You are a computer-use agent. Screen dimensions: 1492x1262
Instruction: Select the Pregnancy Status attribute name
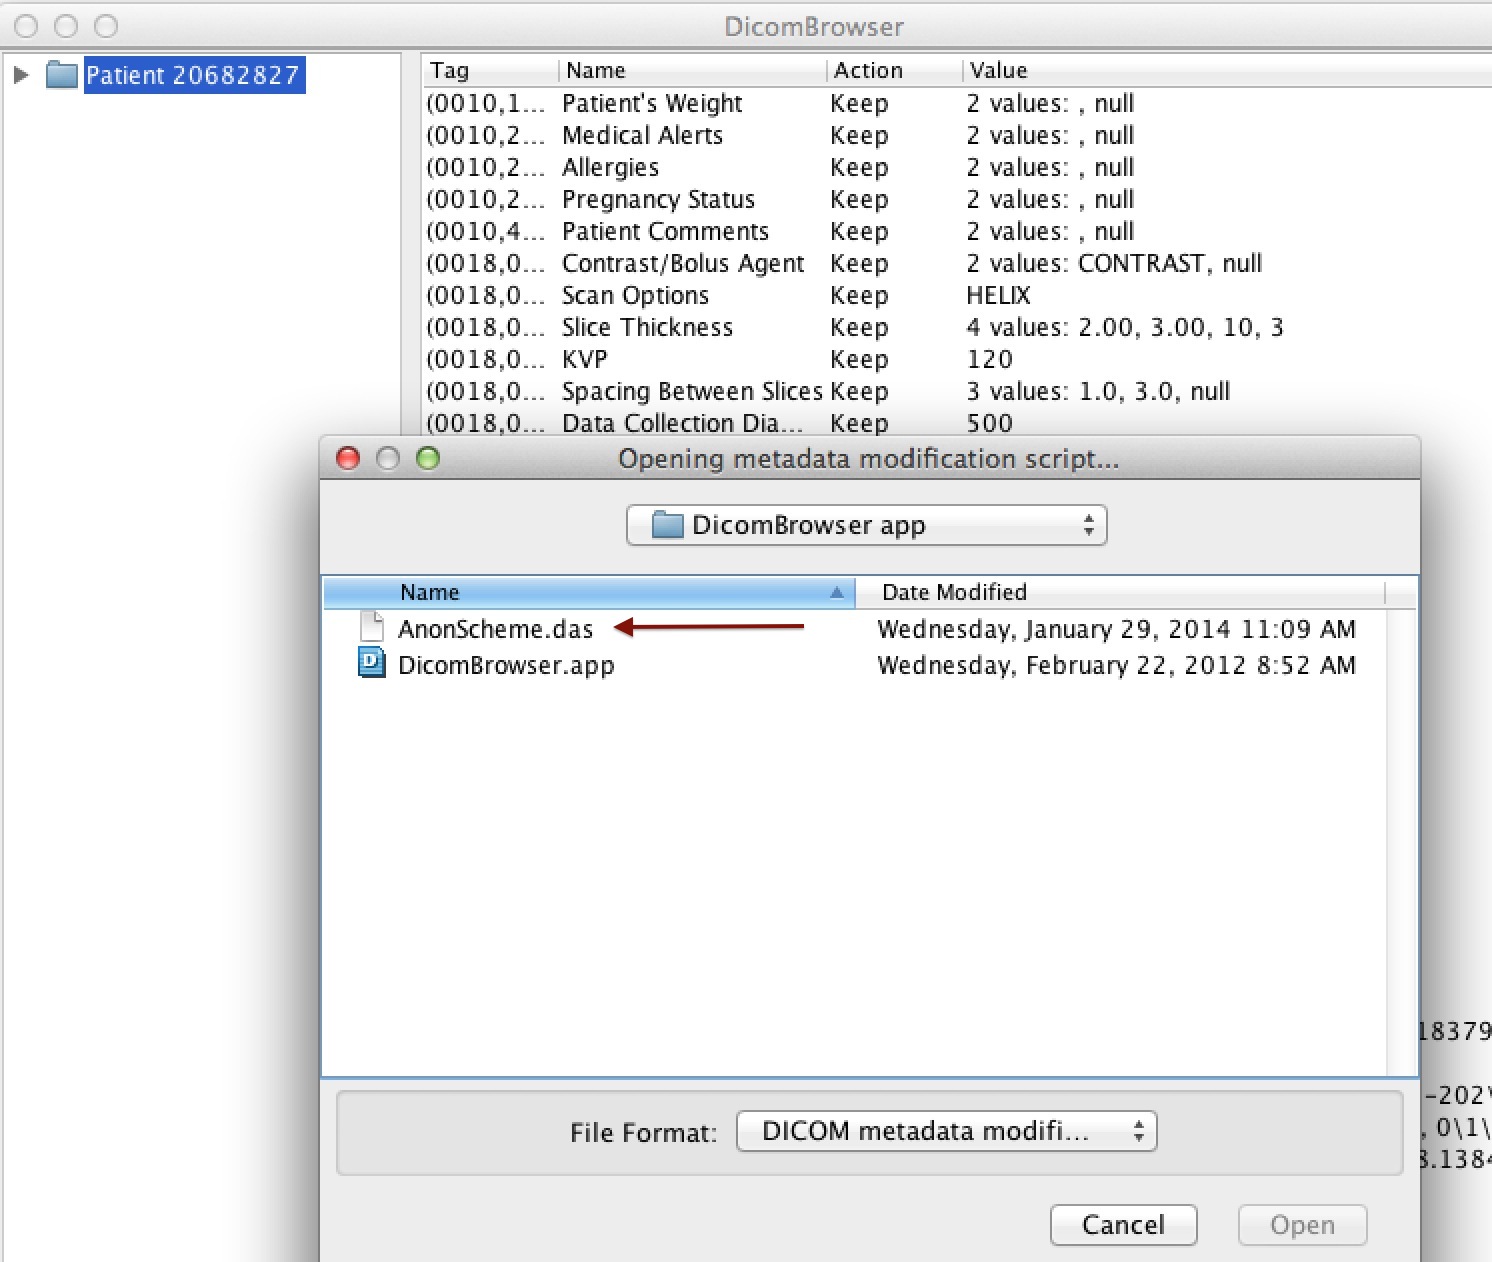[x=658, y=199]
